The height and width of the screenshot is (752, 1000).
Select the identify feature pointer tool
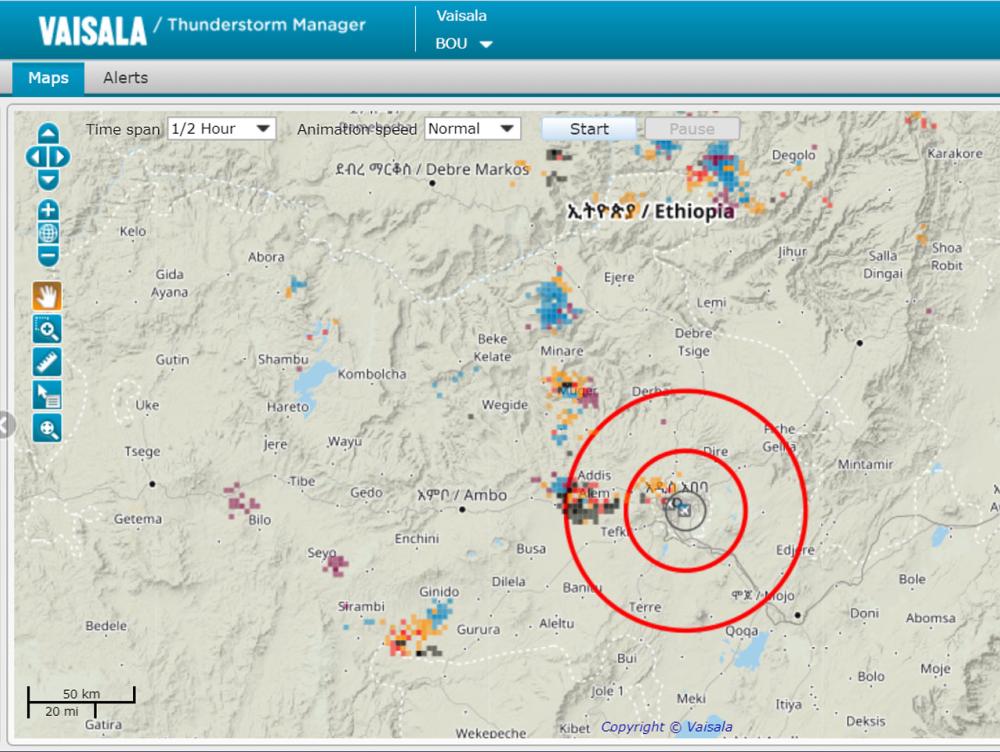click(x=48, y=394)
